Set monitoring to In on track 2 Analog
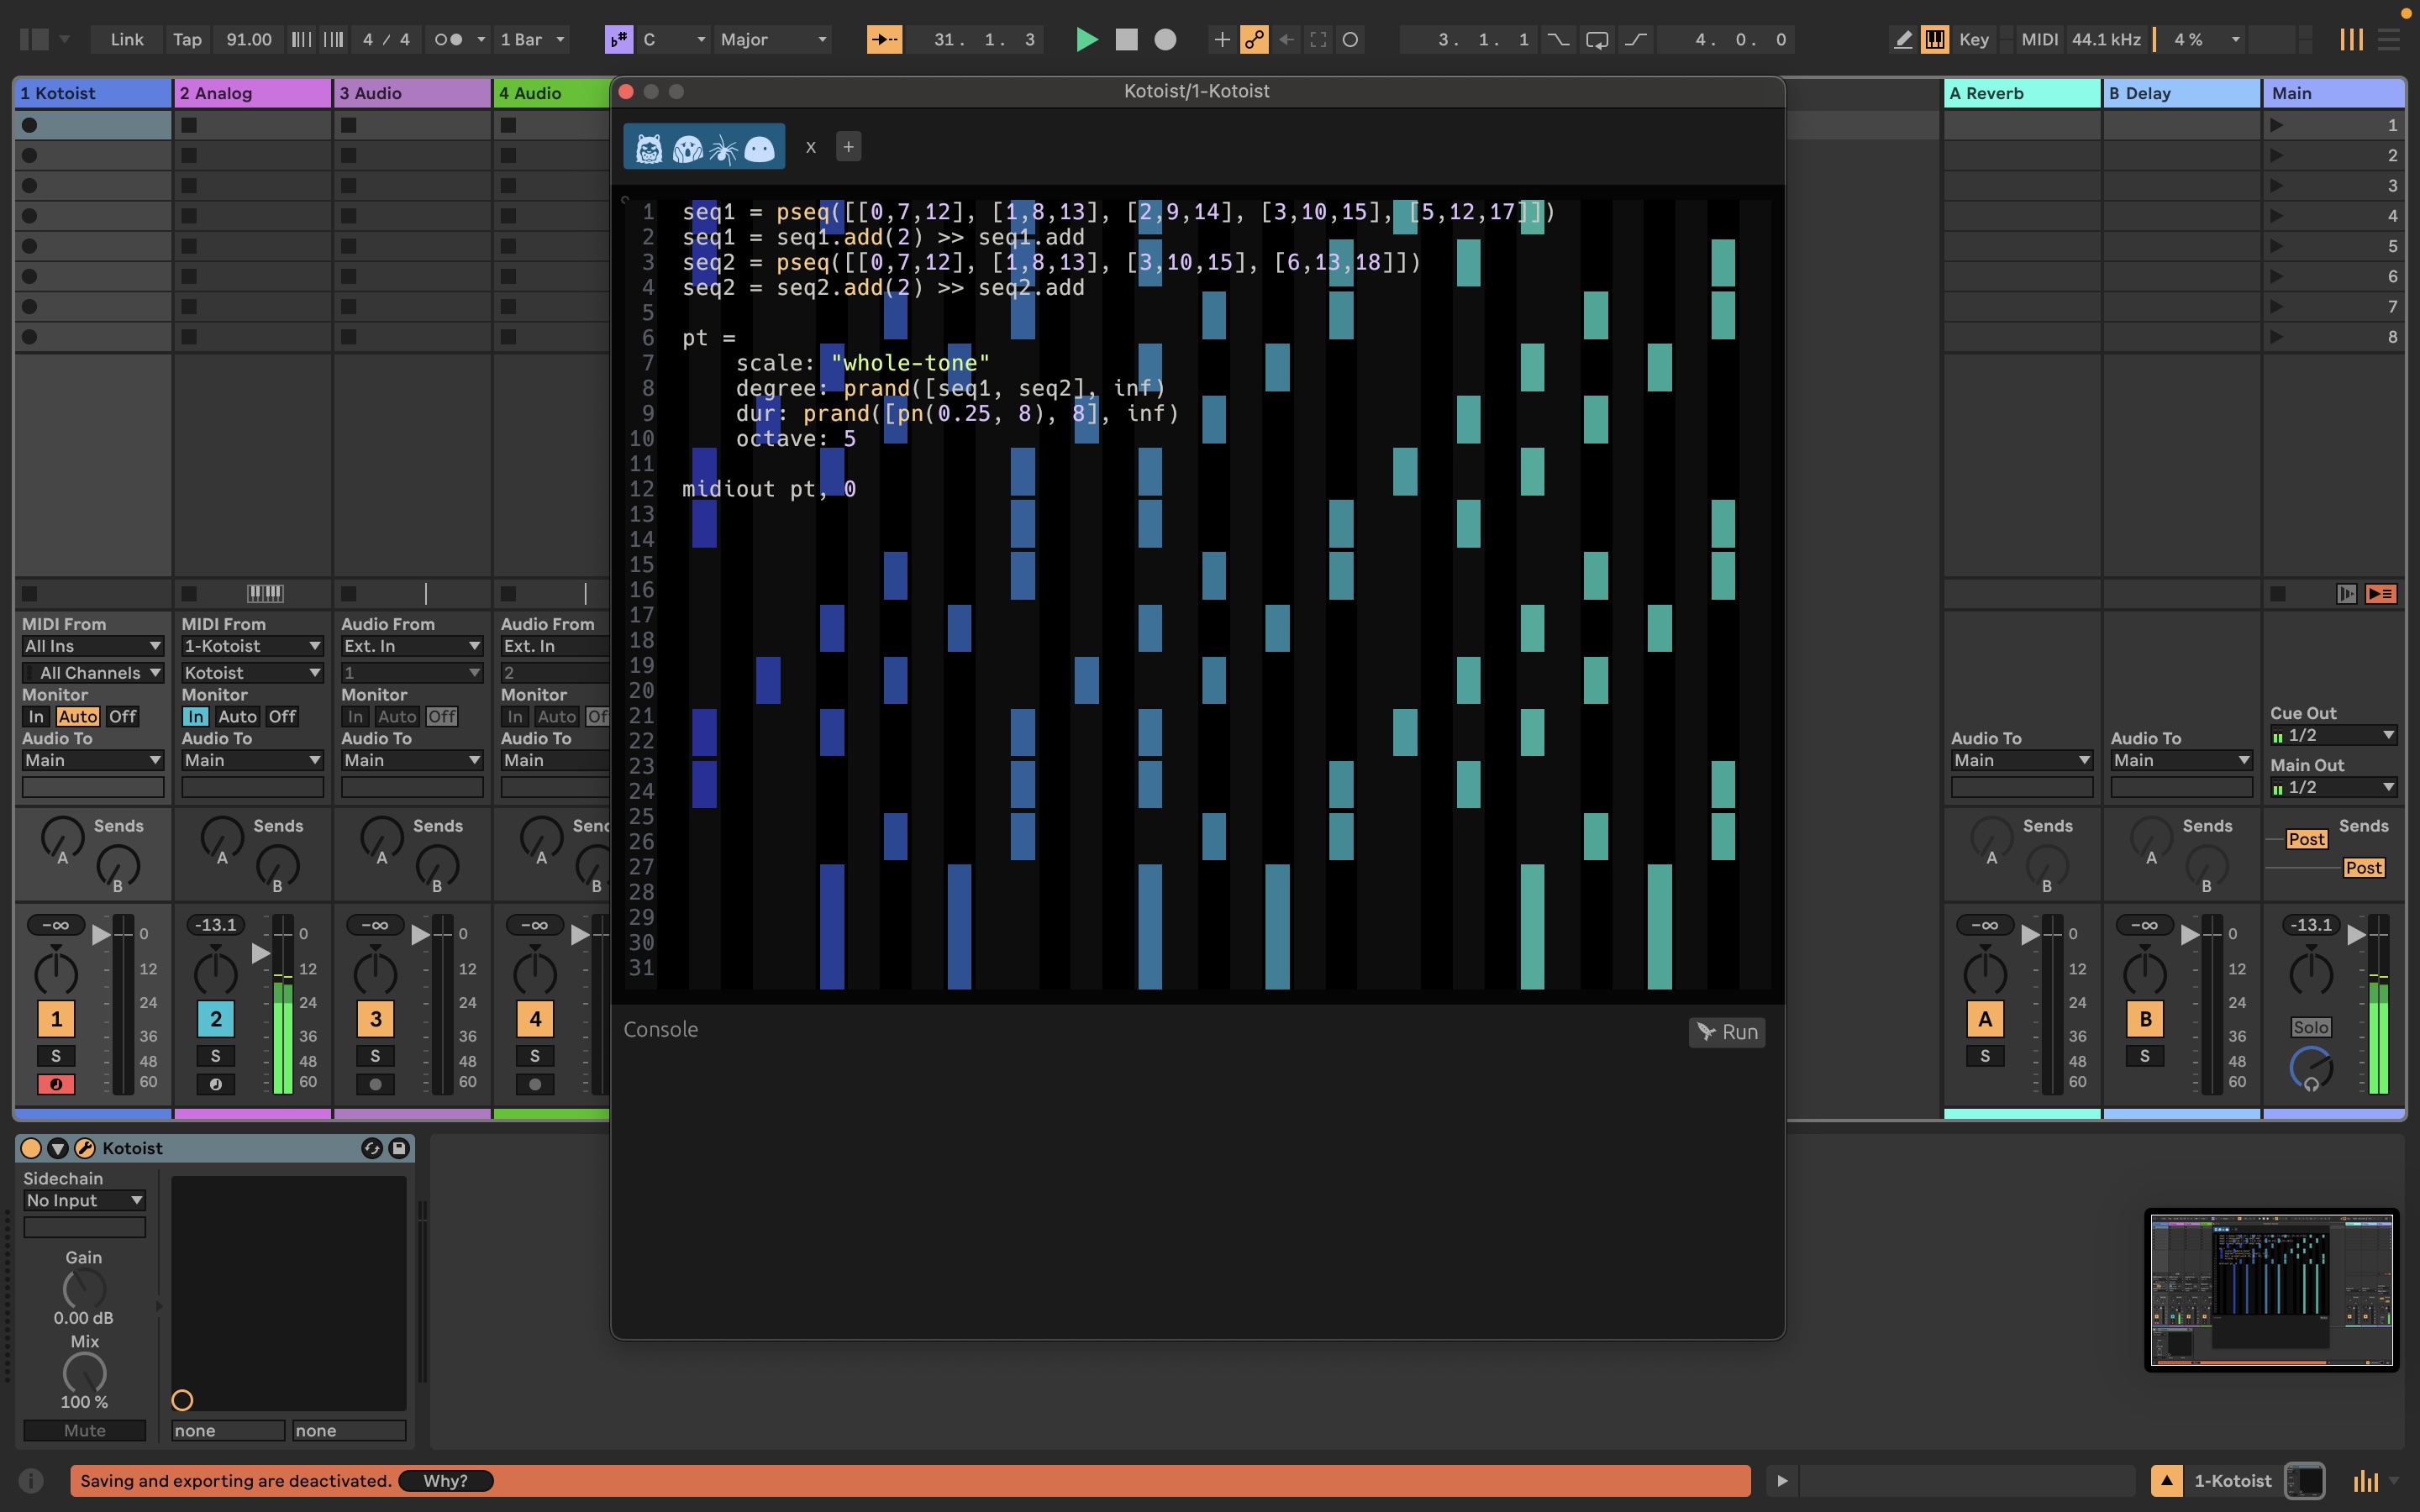This screenshot has height=1512, width=2420. click(x=195, y=716)
